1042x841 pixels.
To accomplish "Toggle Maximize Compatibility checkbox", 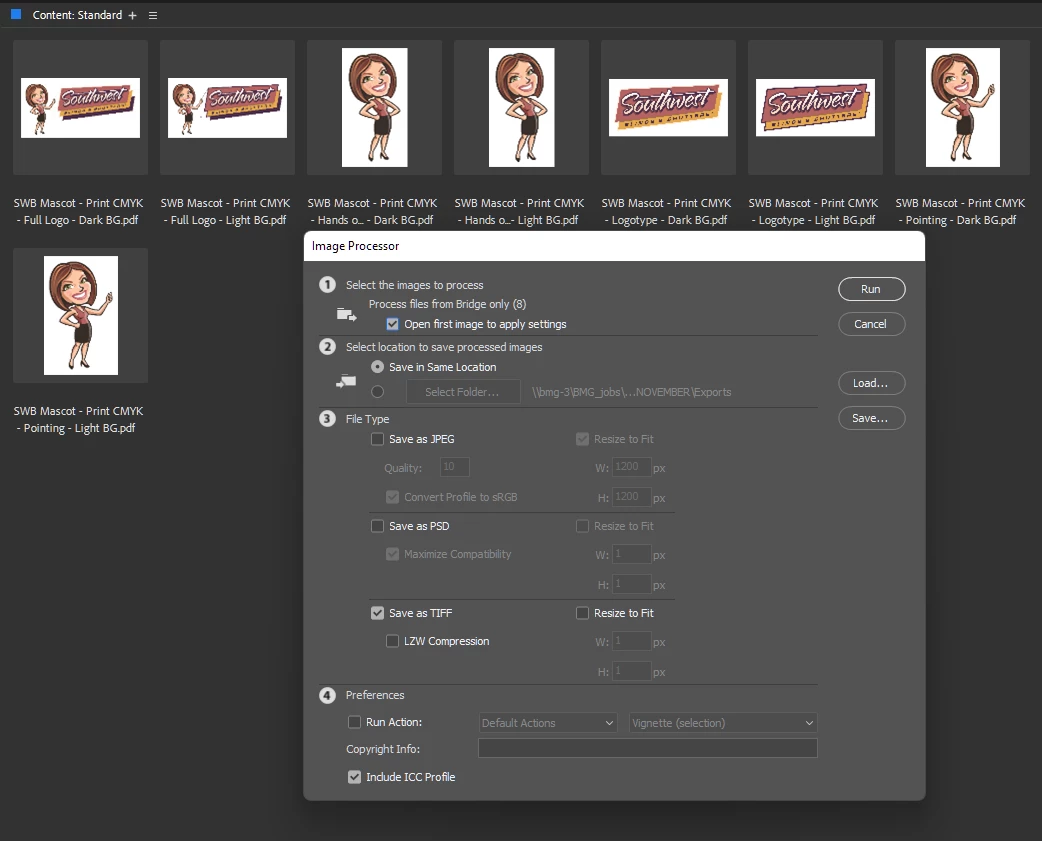I will pyautogui.click(x=393, y=554).
